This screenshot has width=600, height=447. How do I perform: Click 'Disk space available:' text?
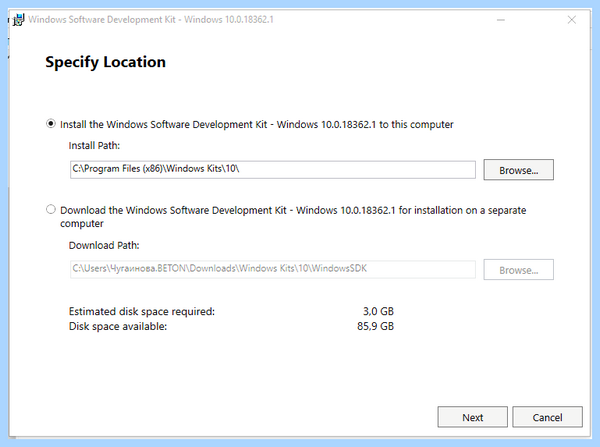(118, 326)
